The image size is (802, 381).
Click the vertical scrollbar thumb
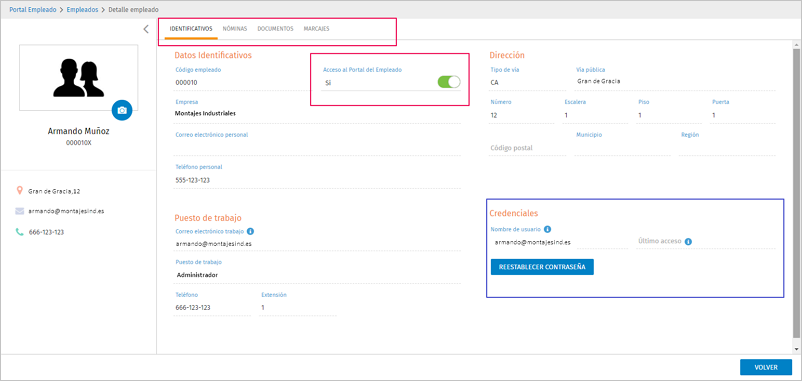(x=797, y=193)
